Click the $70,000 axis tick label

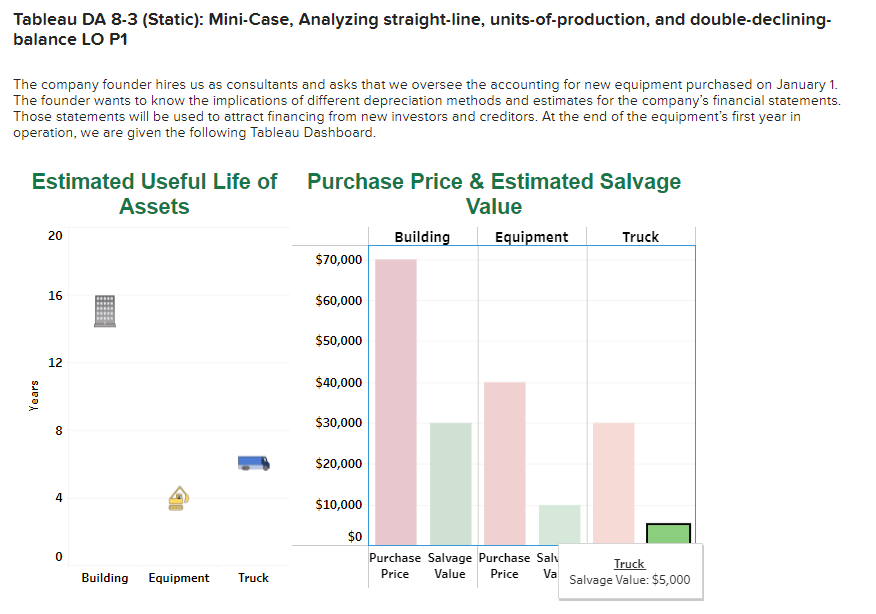337,259
